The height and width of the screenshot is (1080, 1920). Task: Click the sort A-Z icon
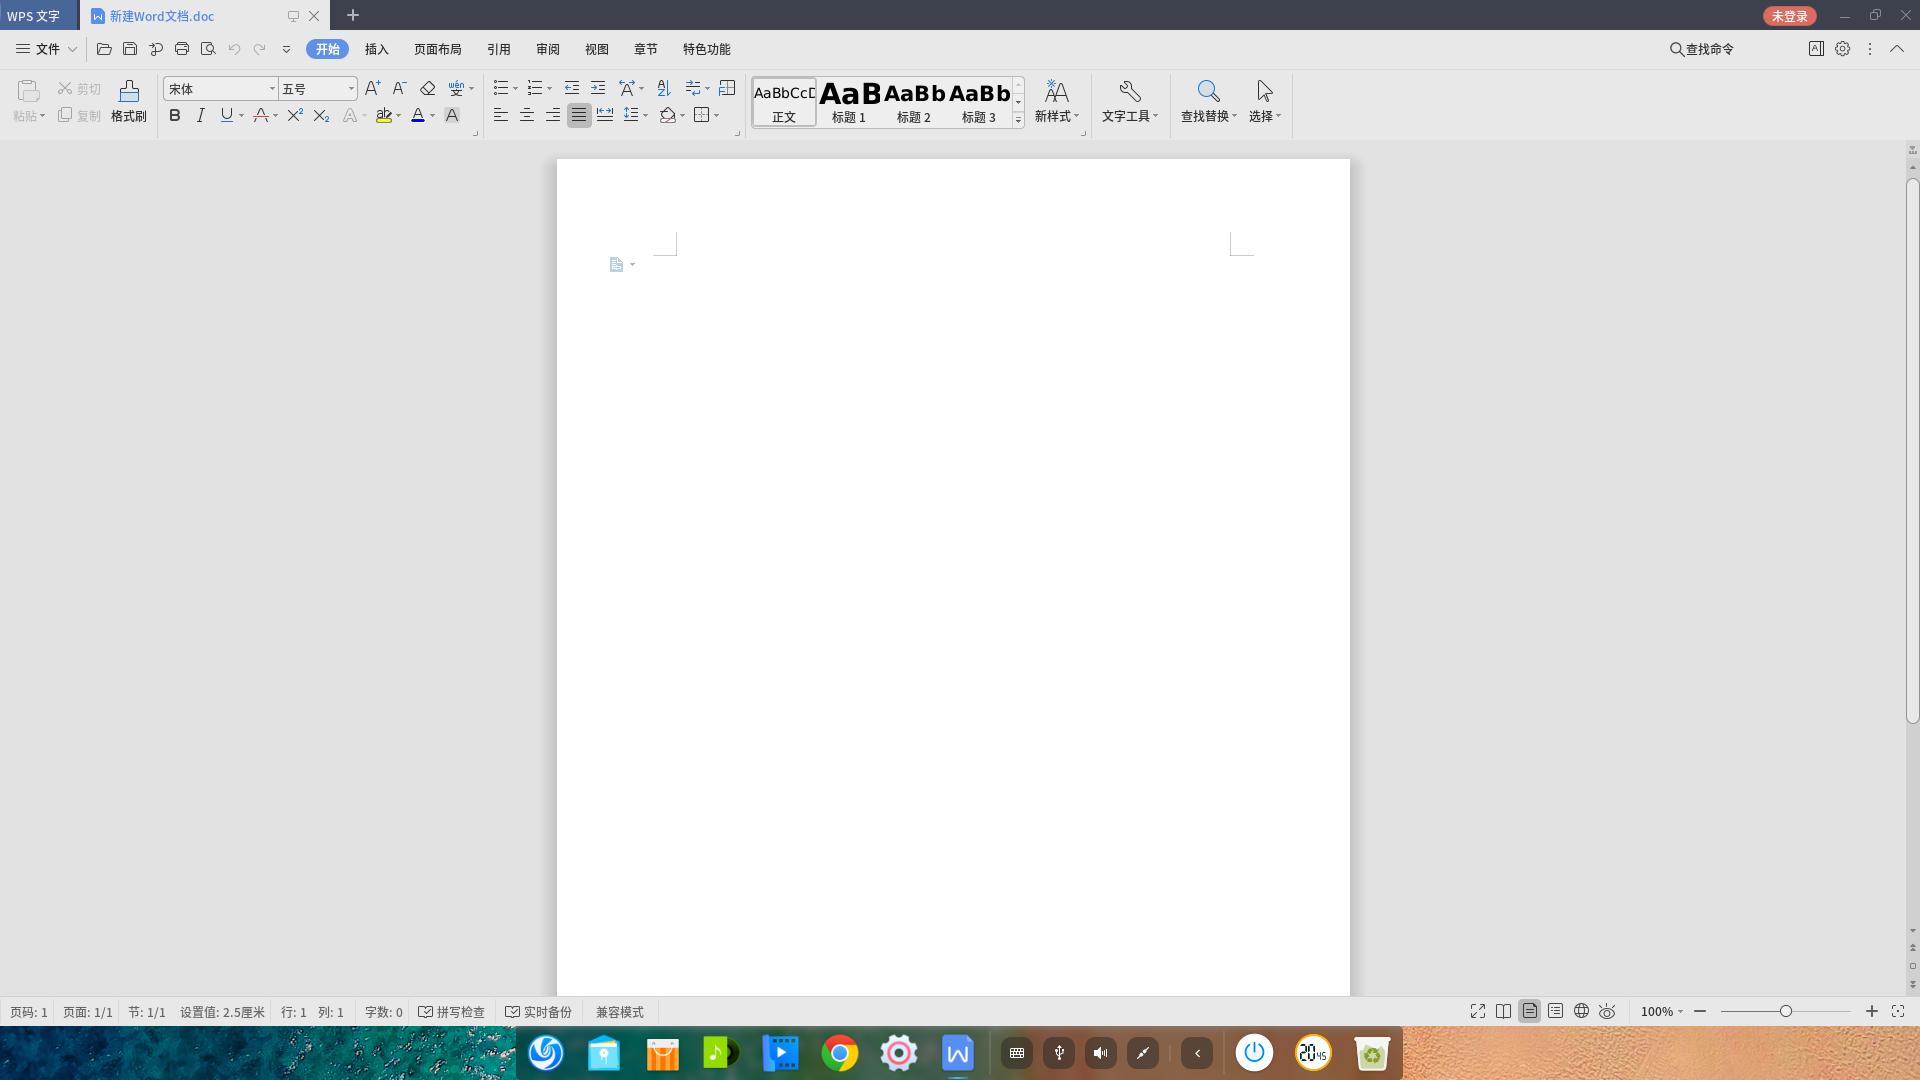click(664, 89)
